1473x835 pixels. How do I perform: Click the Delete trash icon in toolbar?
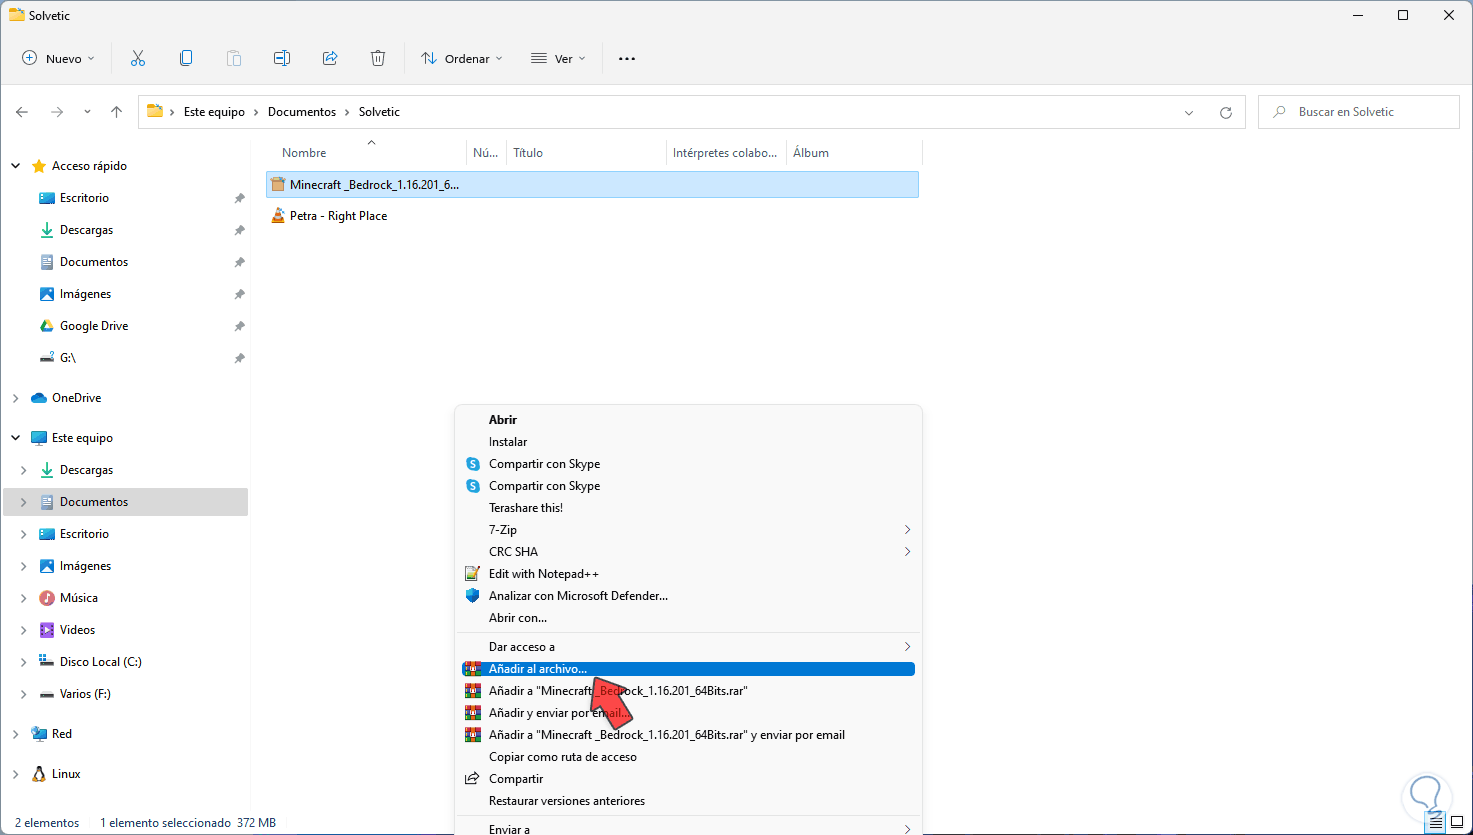[378, 59]
